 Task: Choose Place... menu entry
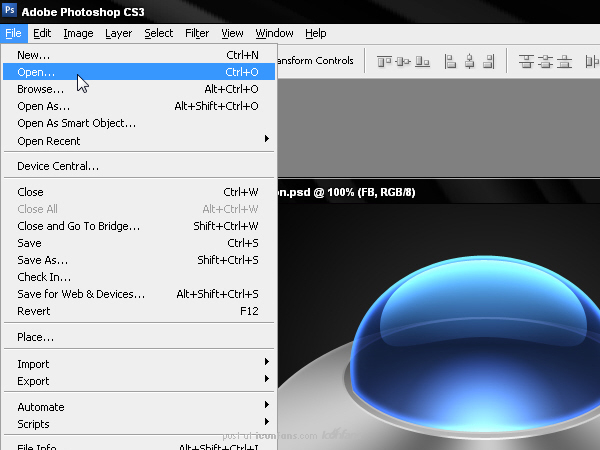point(139,337)
